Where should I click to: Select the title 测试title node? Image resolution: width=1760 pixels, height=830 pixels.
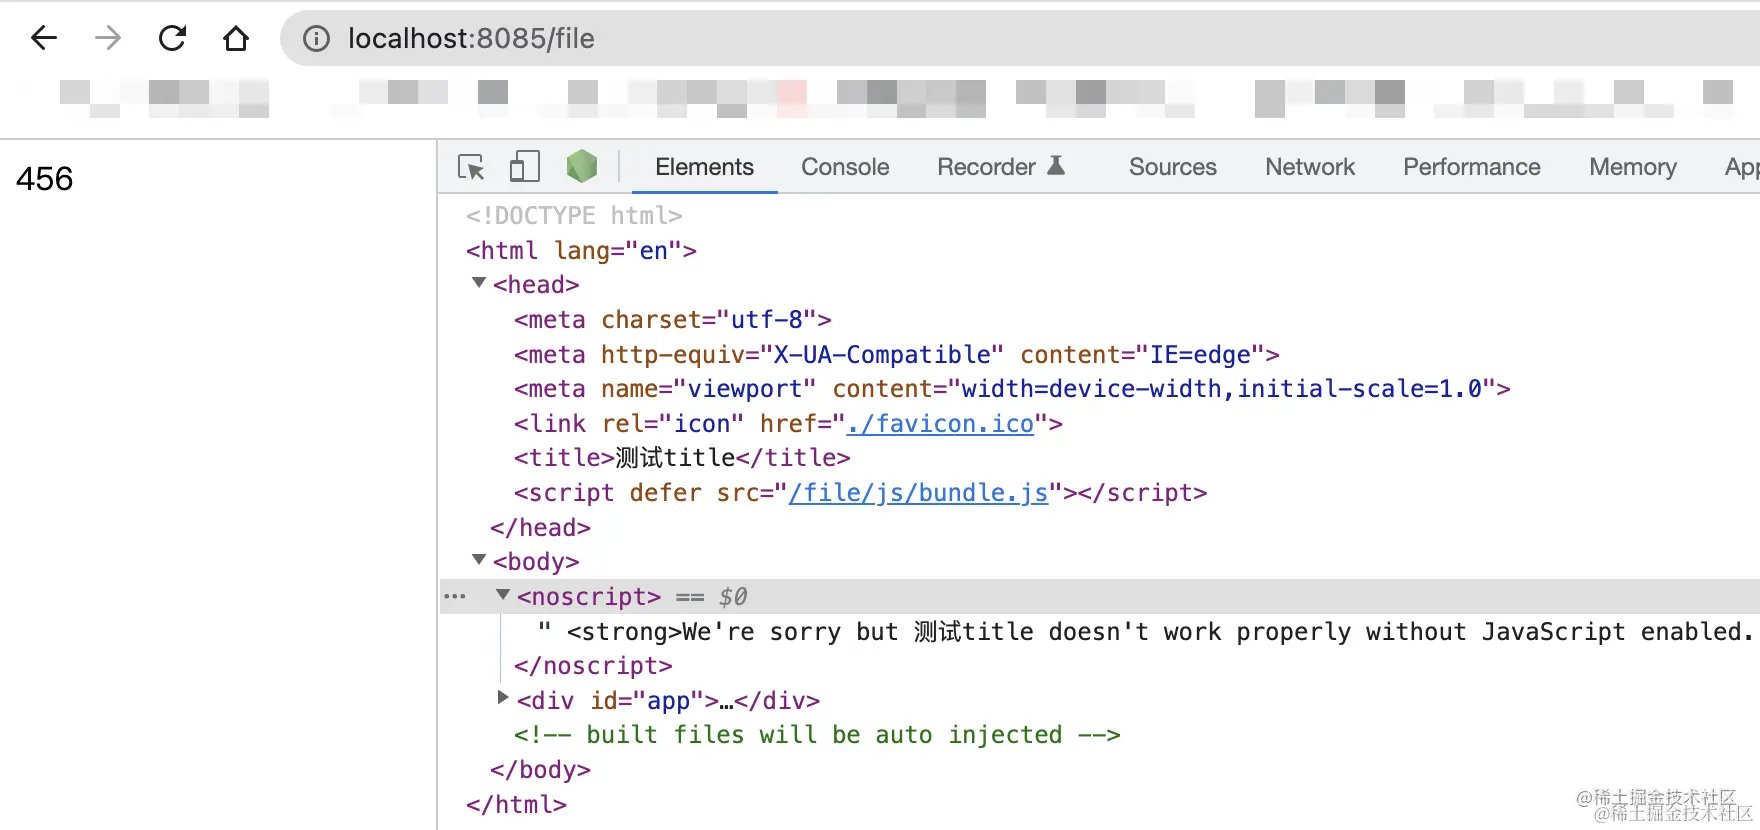[x=682, y=458]
